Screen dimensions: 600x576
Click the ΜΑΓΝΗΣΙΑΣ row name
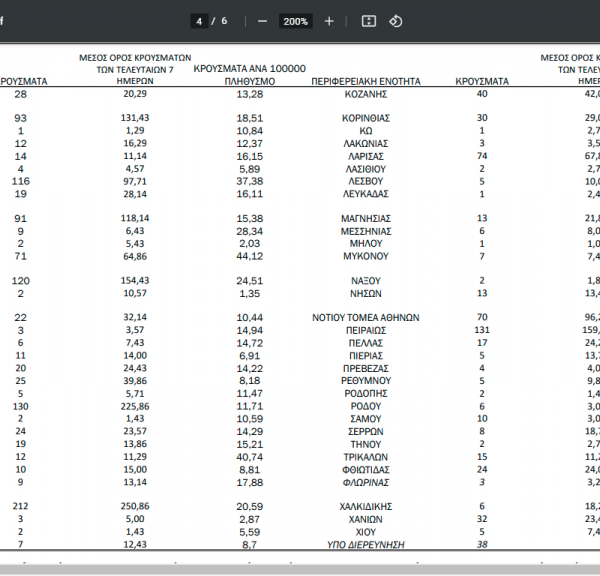[366, 219]
